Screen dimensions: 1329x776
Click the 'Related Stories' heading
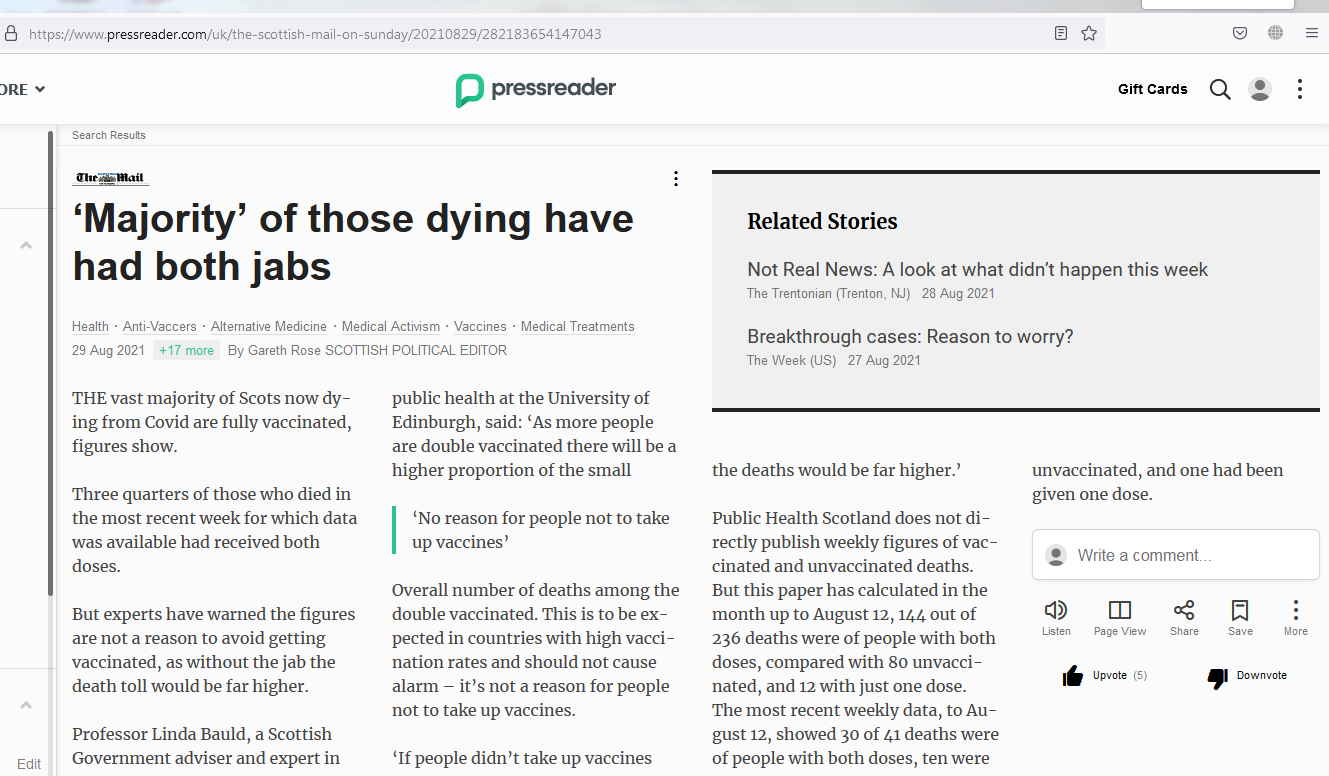(822, 222)
